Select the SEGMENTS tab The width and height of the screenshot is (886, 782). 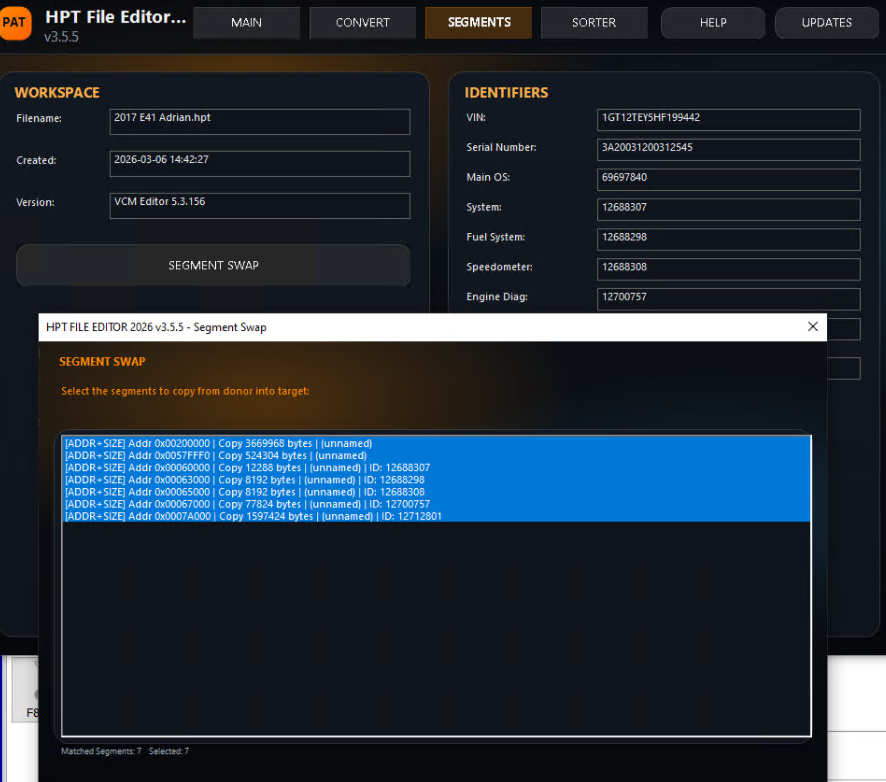point(478,23)
